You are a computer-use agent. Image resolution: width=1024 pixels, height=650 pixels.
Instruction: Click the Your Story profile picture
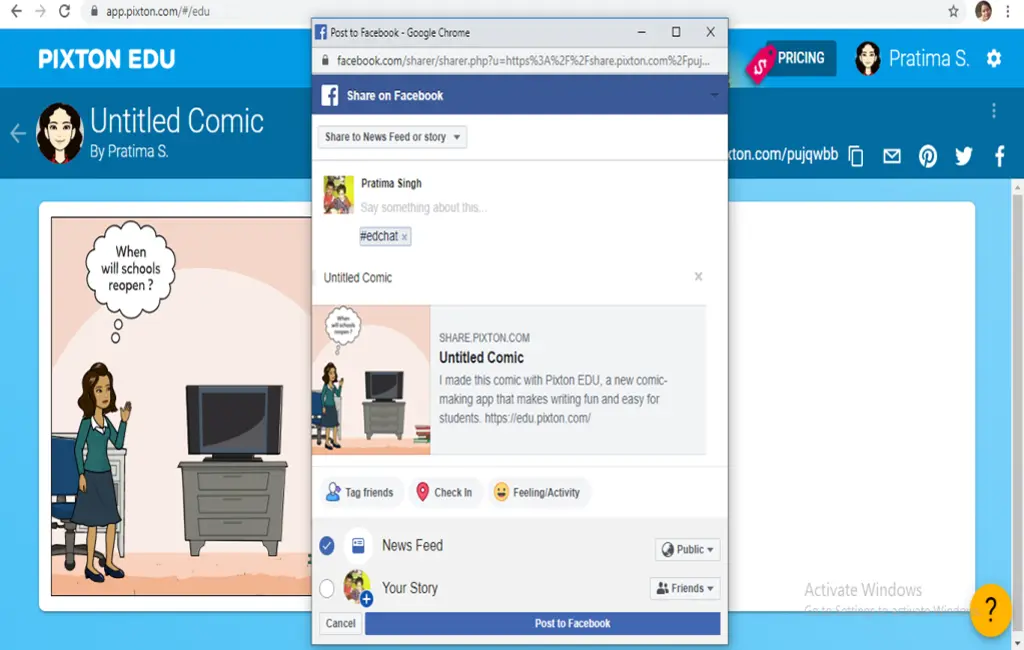coord(357,586)
